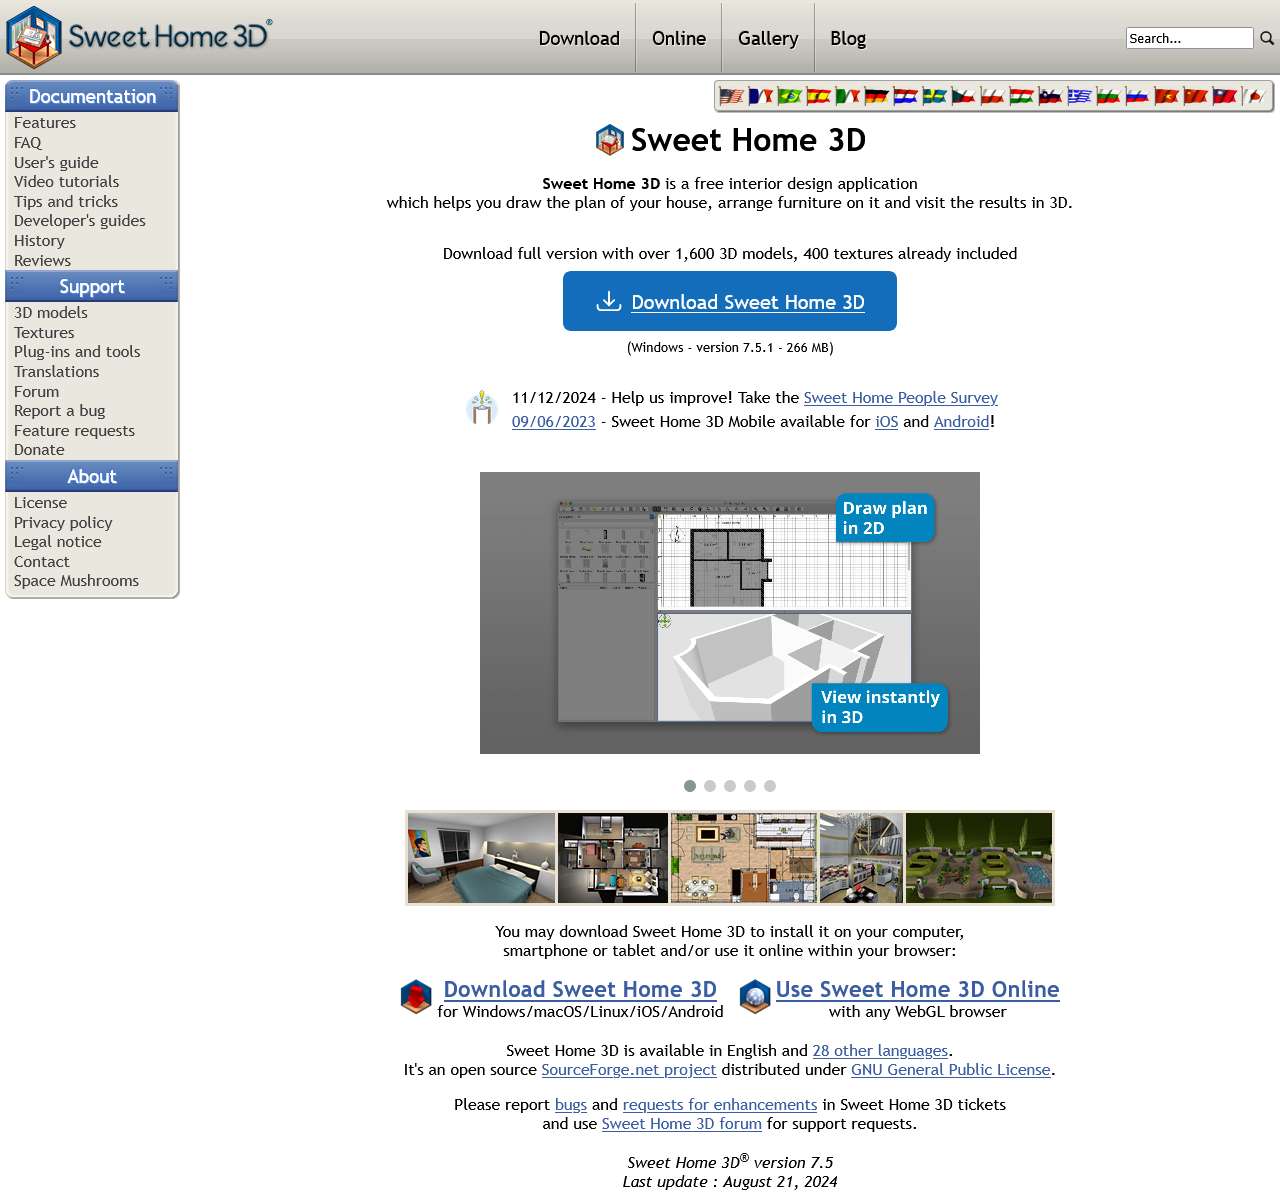Image resolution: width=1280 pixels, height=1195 pixels.
Task: Show the fourth slide via carousel dot
Action: pyautogui.click(x=750, y=786)
